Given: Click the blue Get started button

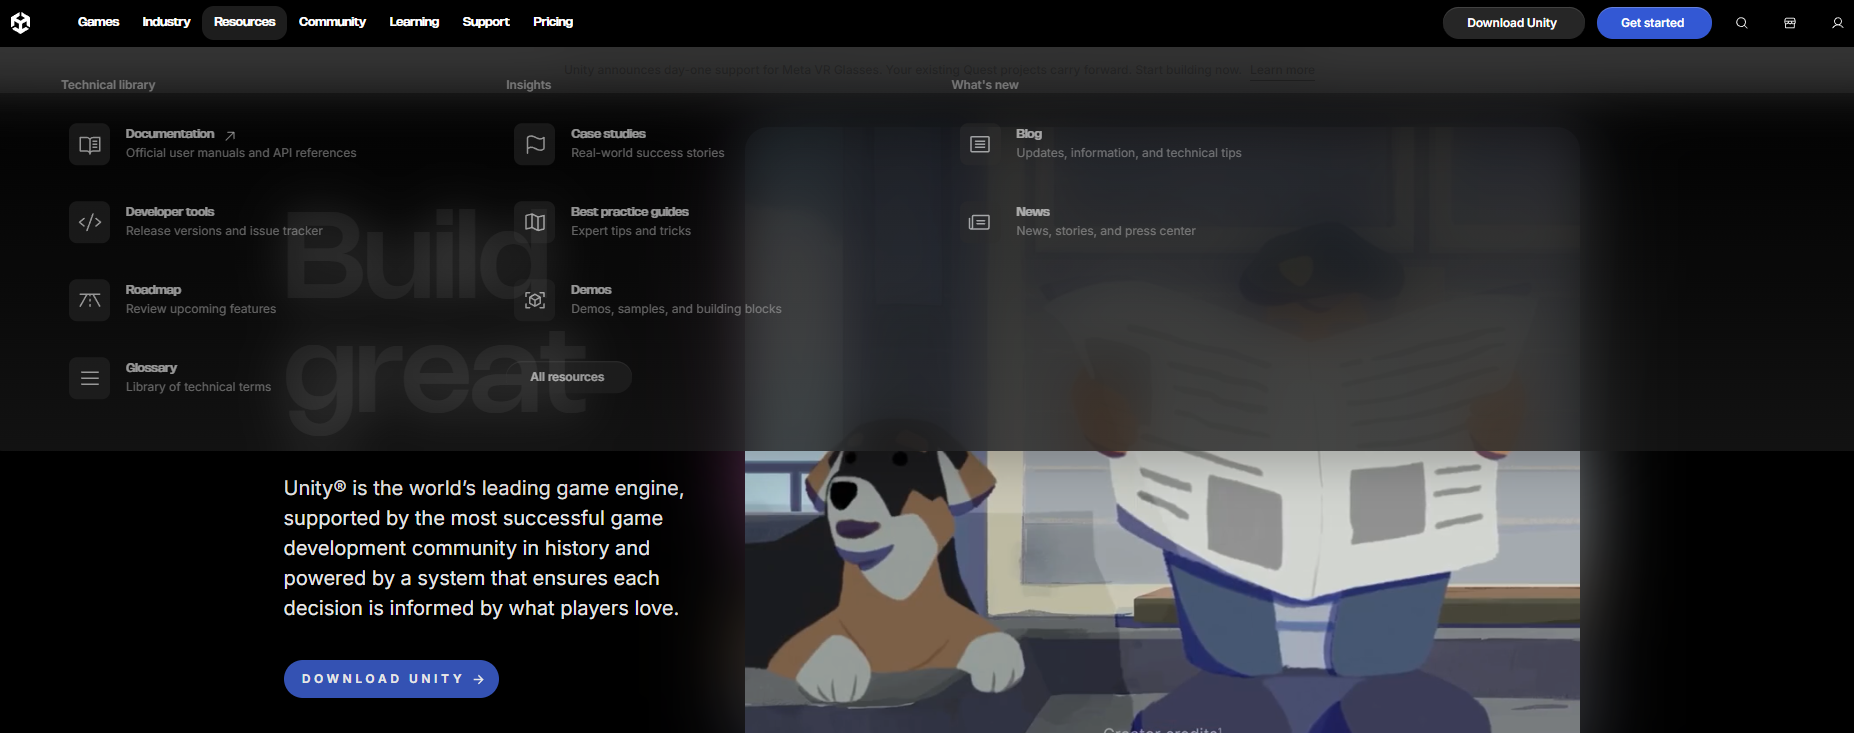Looking at the screenshot, I should point(1654,23).
